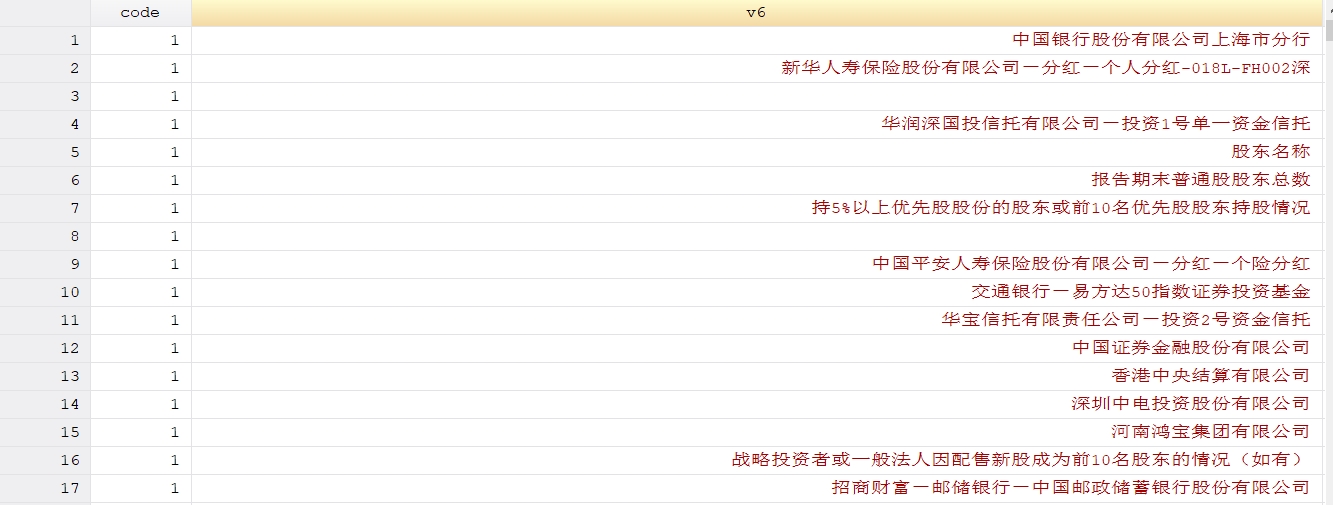Click cell starting '战略投资者或一般法人'
The height and width of the screenshot is (505, 1333).
pos(757,460)
